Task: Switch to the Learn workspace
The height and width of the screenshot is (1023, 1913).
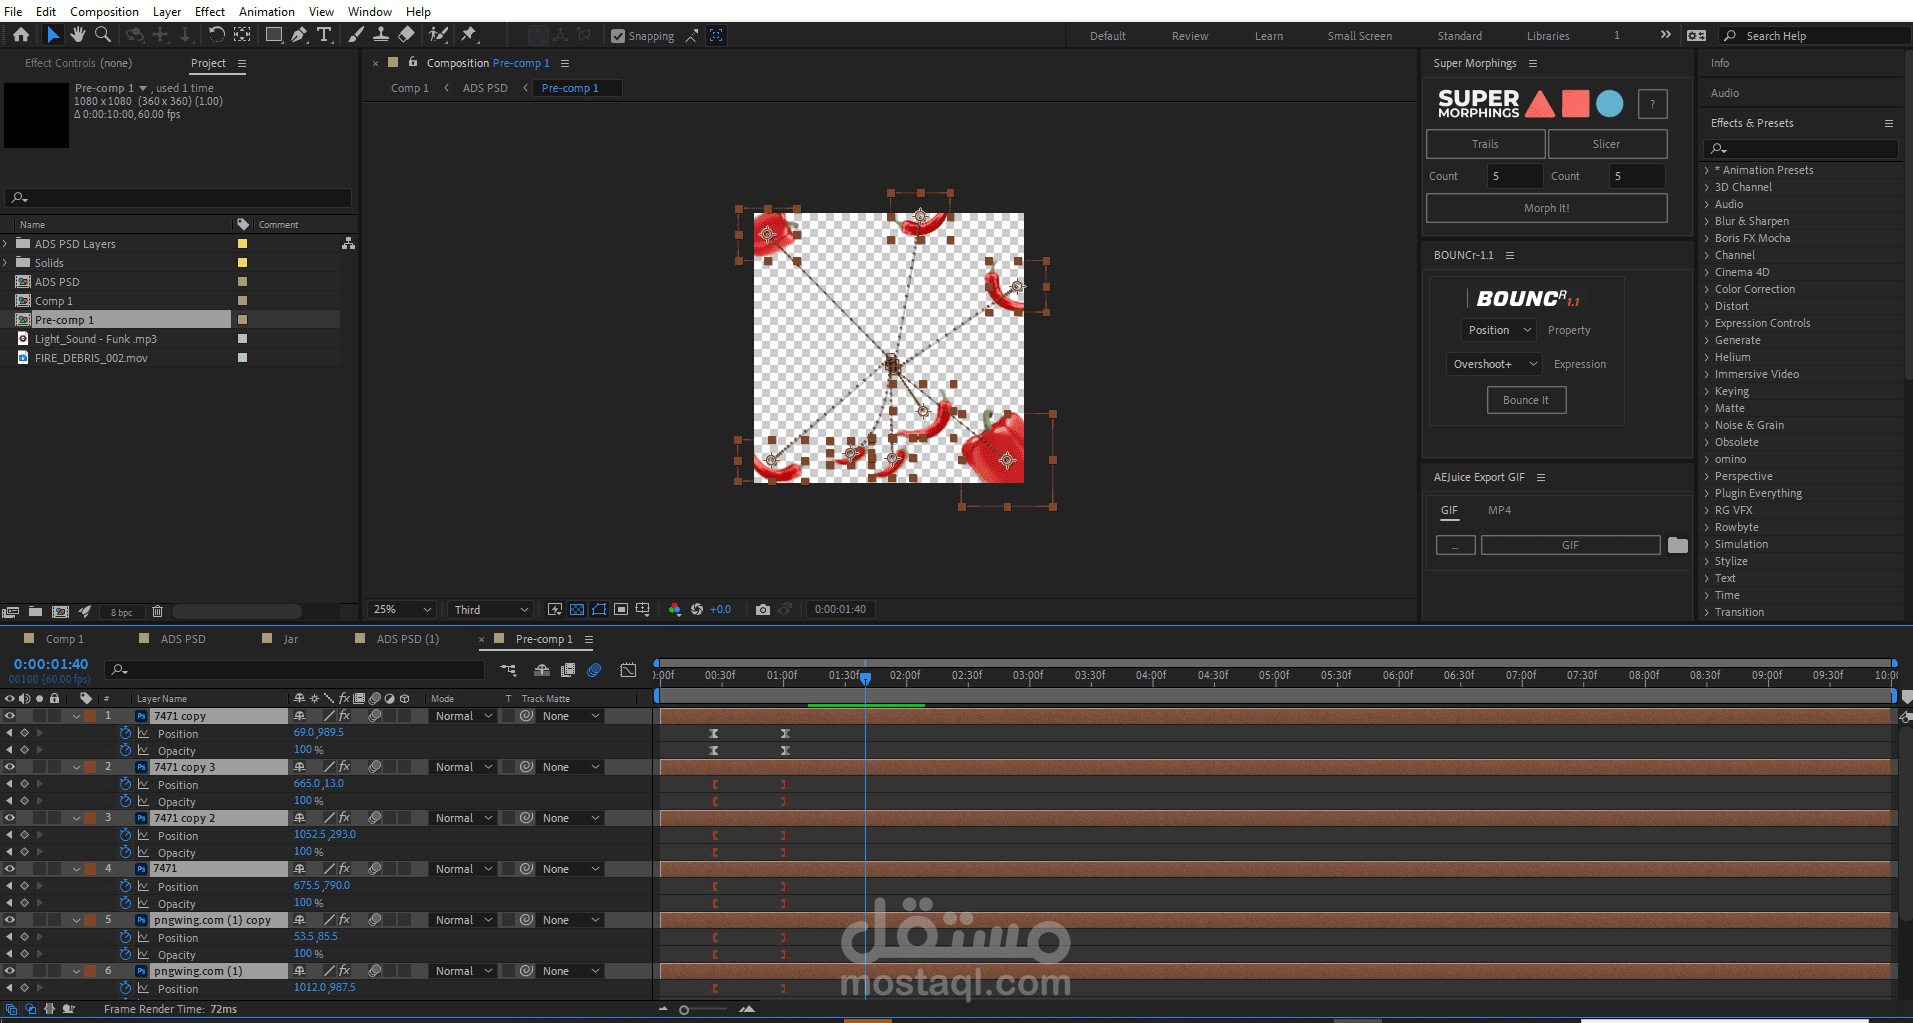Action: [1269, 36]
